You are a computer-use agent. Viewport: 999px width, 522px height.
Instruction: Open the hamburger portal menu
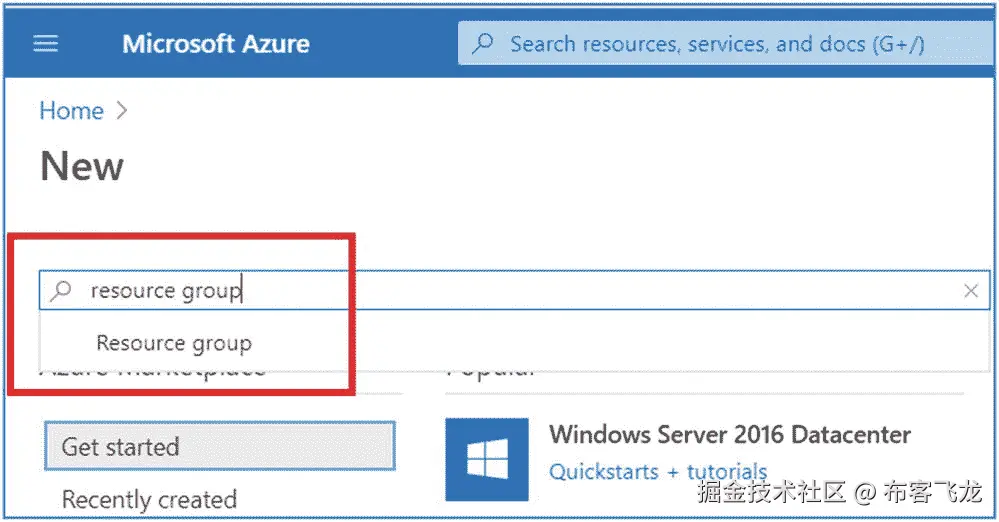46,44
